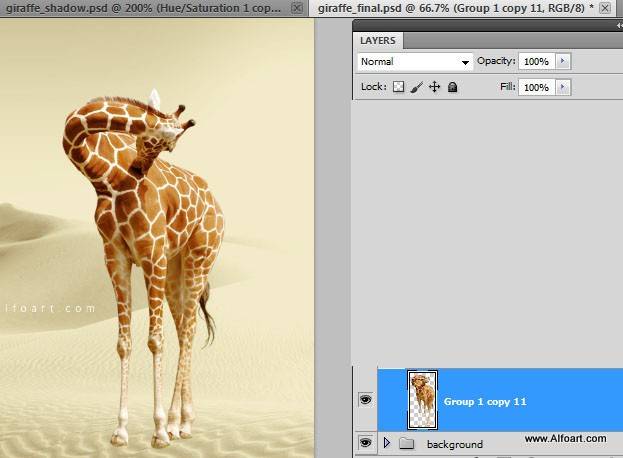
Task: Click the lock all padlock icon
Action: (452, 88)
